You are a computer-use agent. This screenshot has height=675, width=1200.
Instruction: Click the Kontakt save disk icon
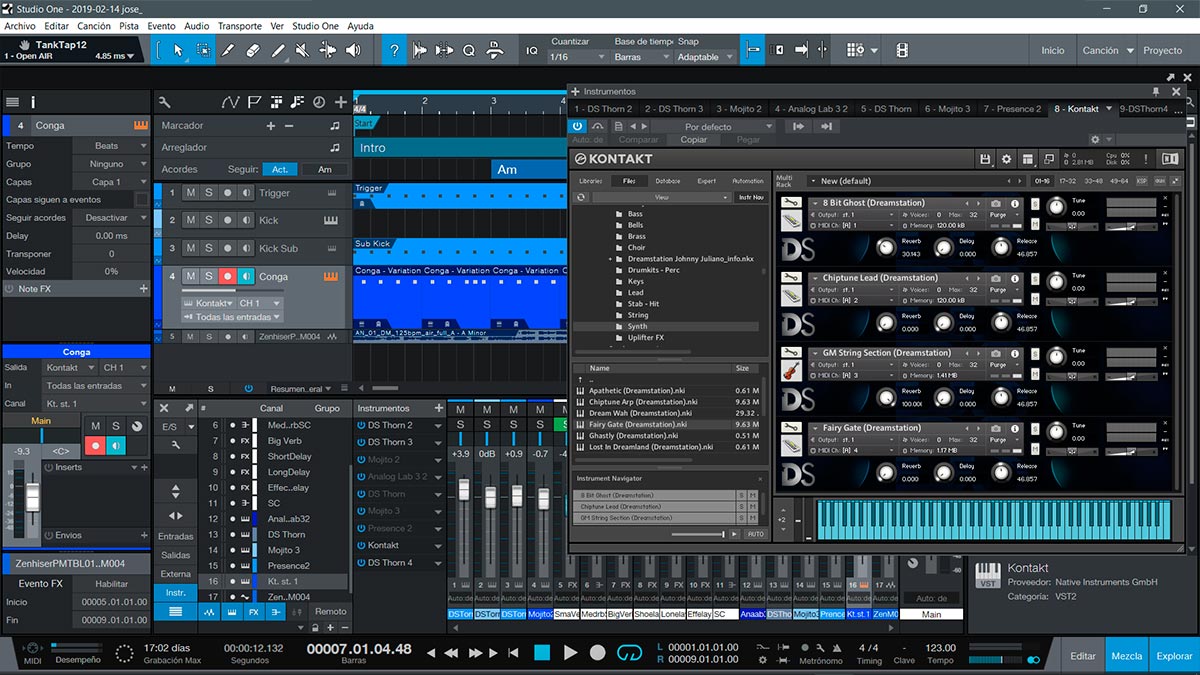click(x=985, y=159)
